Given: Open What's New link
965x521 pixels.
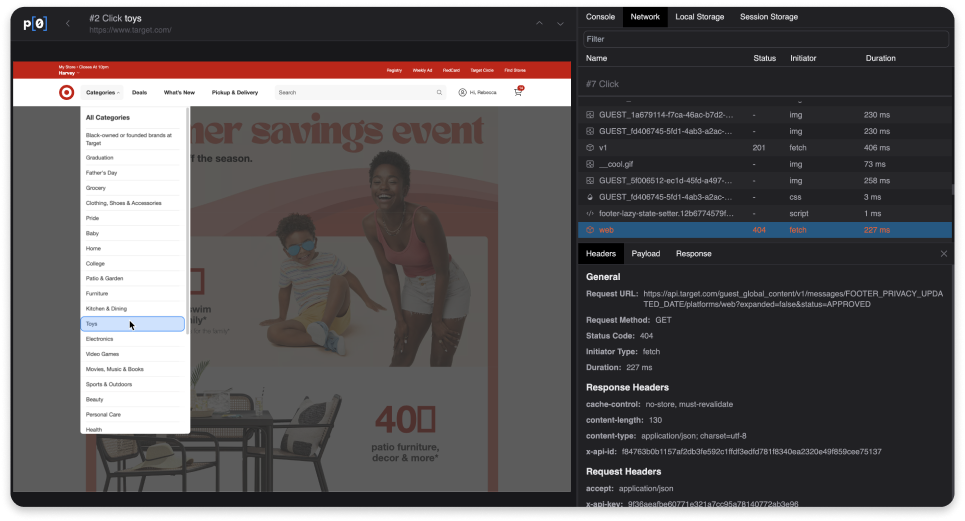Looking at the screenshot, I should [x=179, y=92].
